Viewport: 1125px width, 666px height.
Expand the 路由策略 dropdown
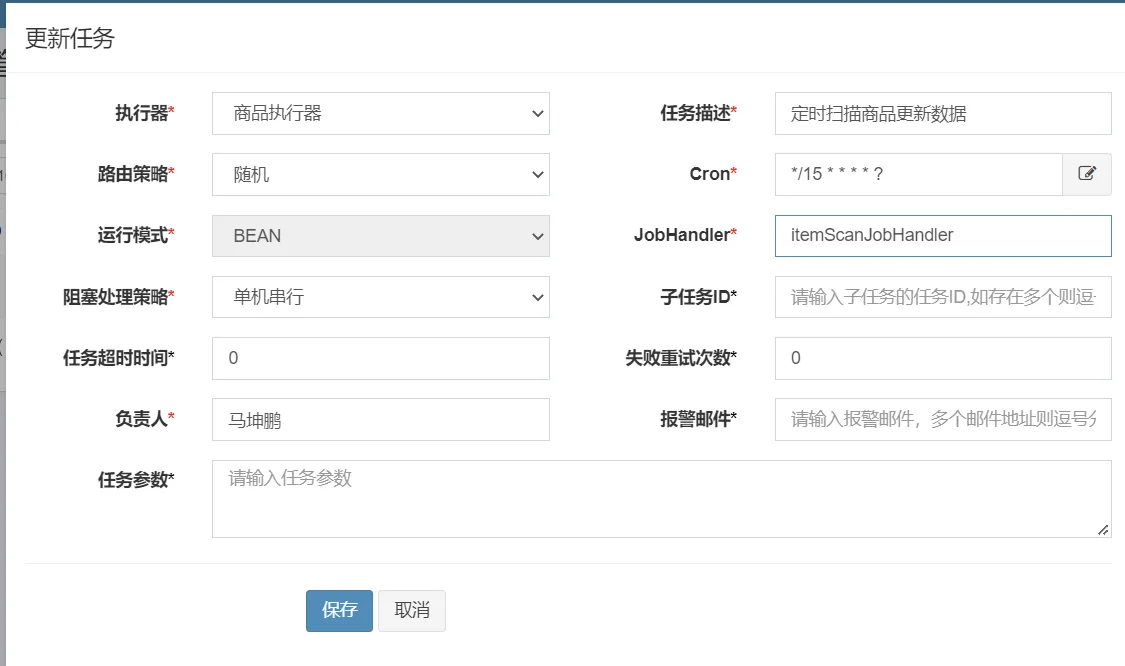point(380,174)
